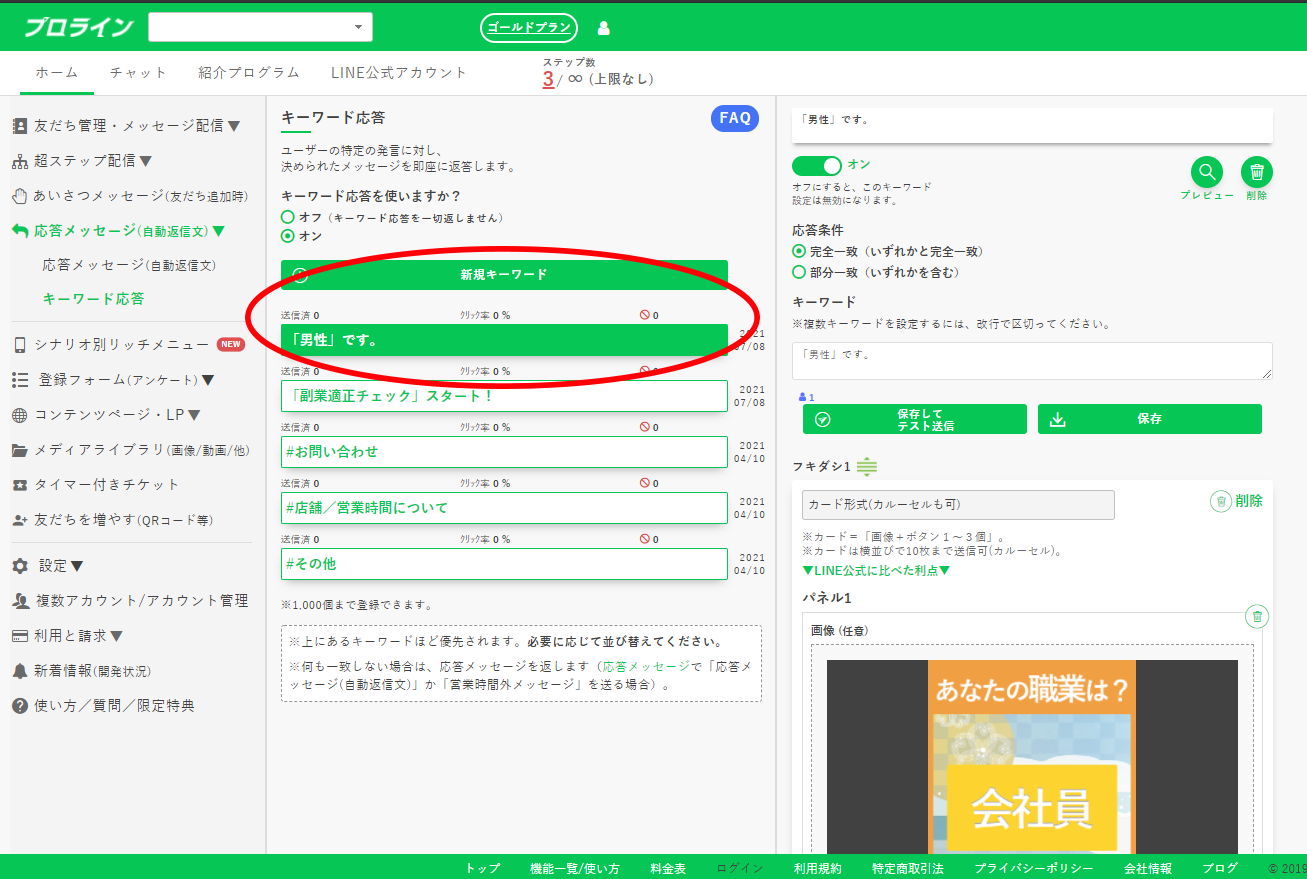Viewport: 1307px width, 879px height.
Task: Open footer link ブログ
Action: coord(1220,868)
